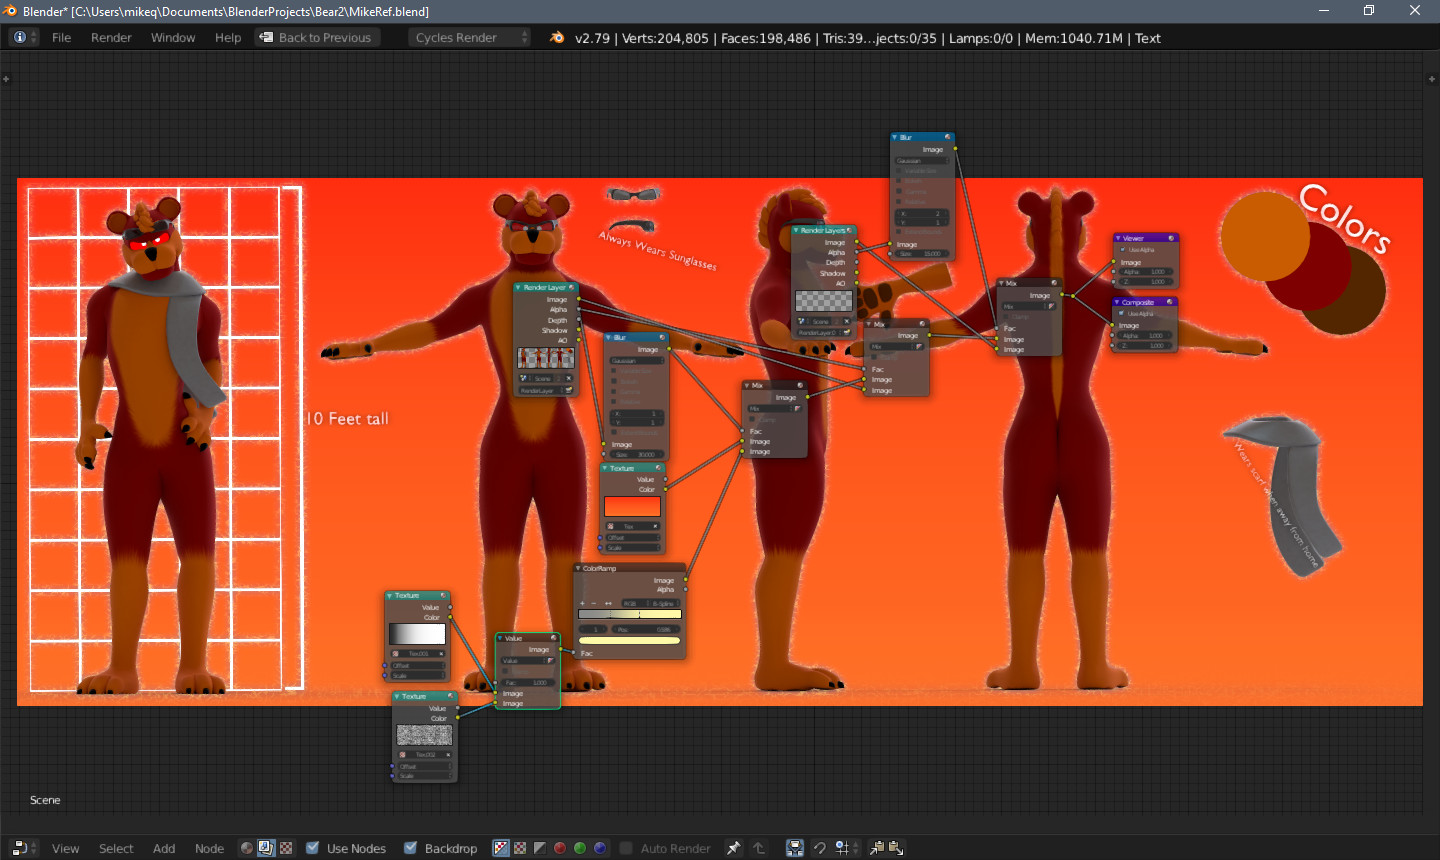1440x860 pixels.
Task: Collapse the top Blur node with triangle
Action: (895, 137)
